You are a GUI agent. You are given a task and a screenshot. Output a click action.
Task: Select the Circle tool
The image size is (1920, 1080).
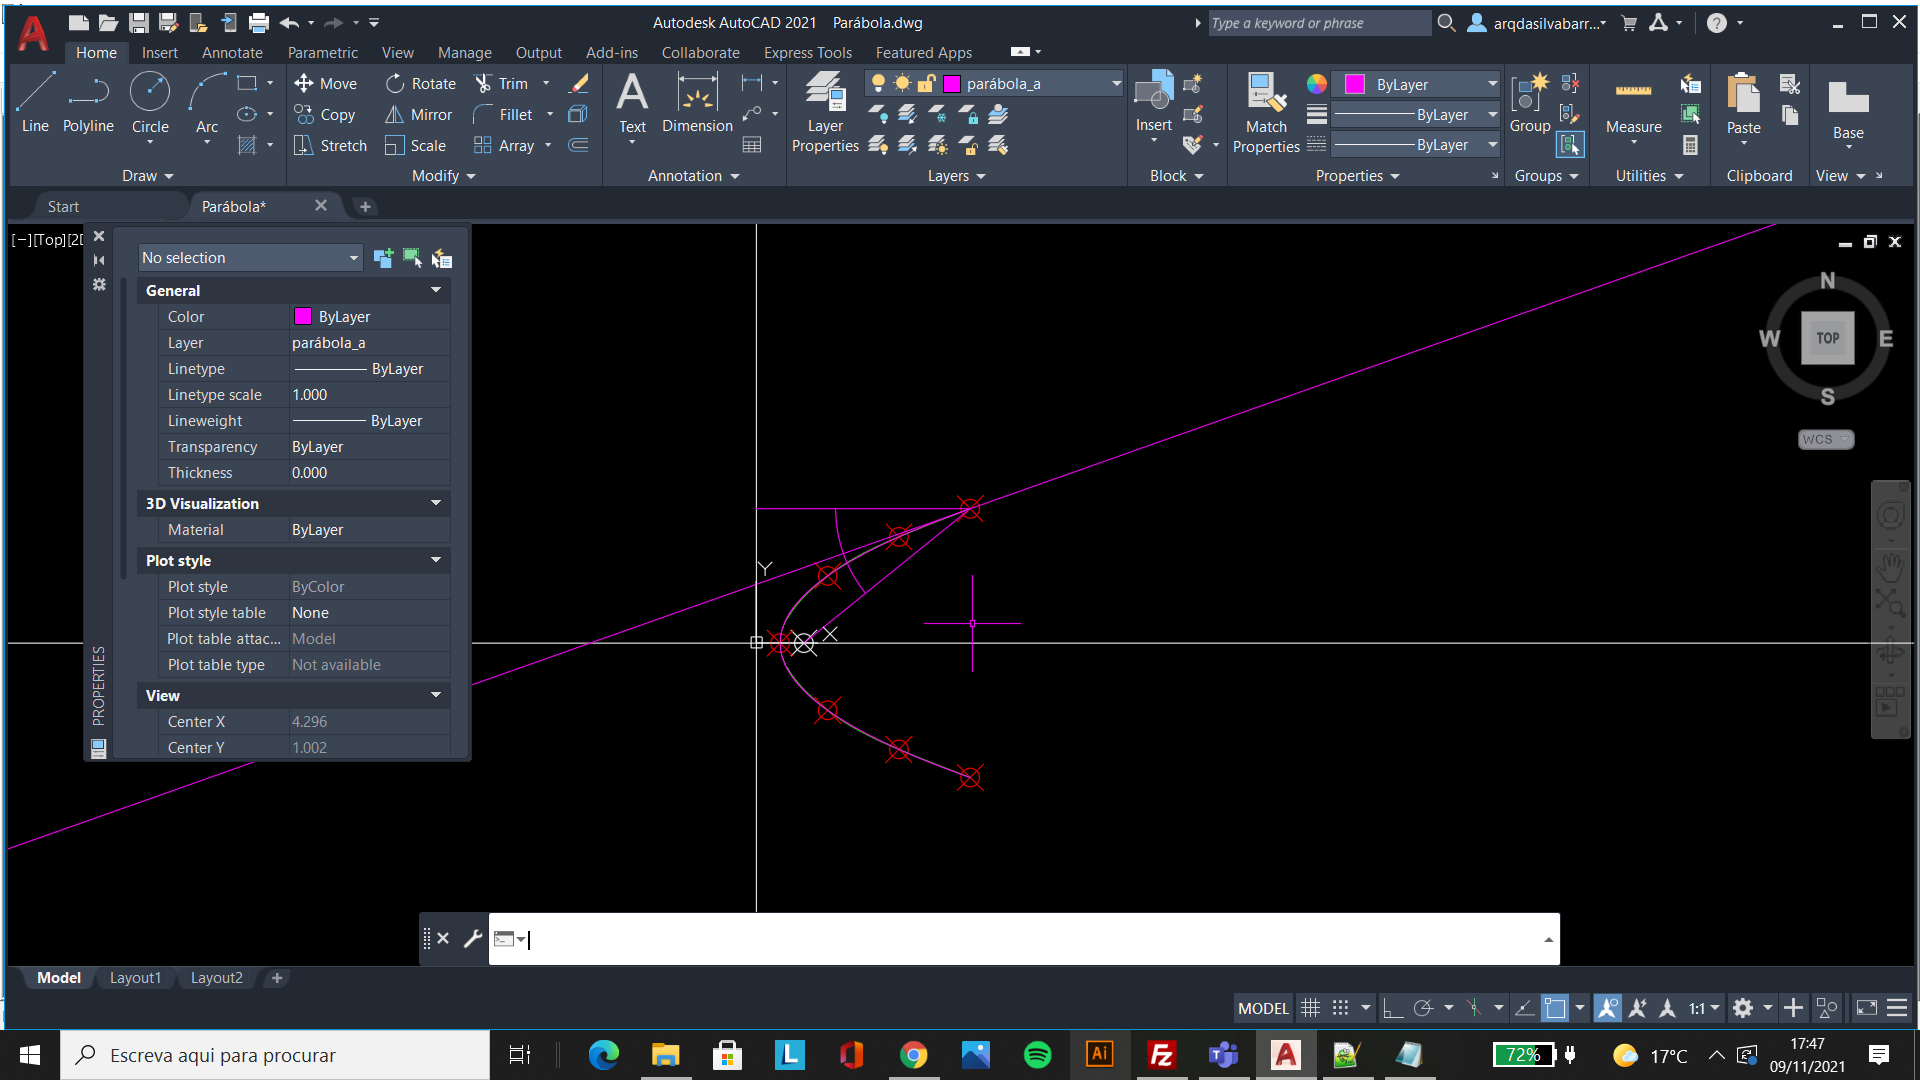[x=150, y=102]
